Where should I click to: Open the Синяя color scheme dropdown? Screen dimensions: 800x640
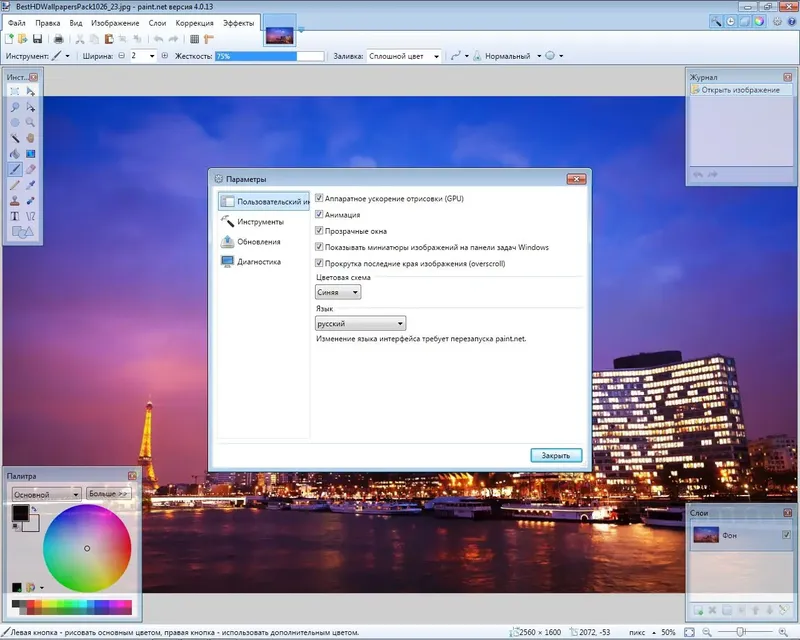[x=337, y=293]
